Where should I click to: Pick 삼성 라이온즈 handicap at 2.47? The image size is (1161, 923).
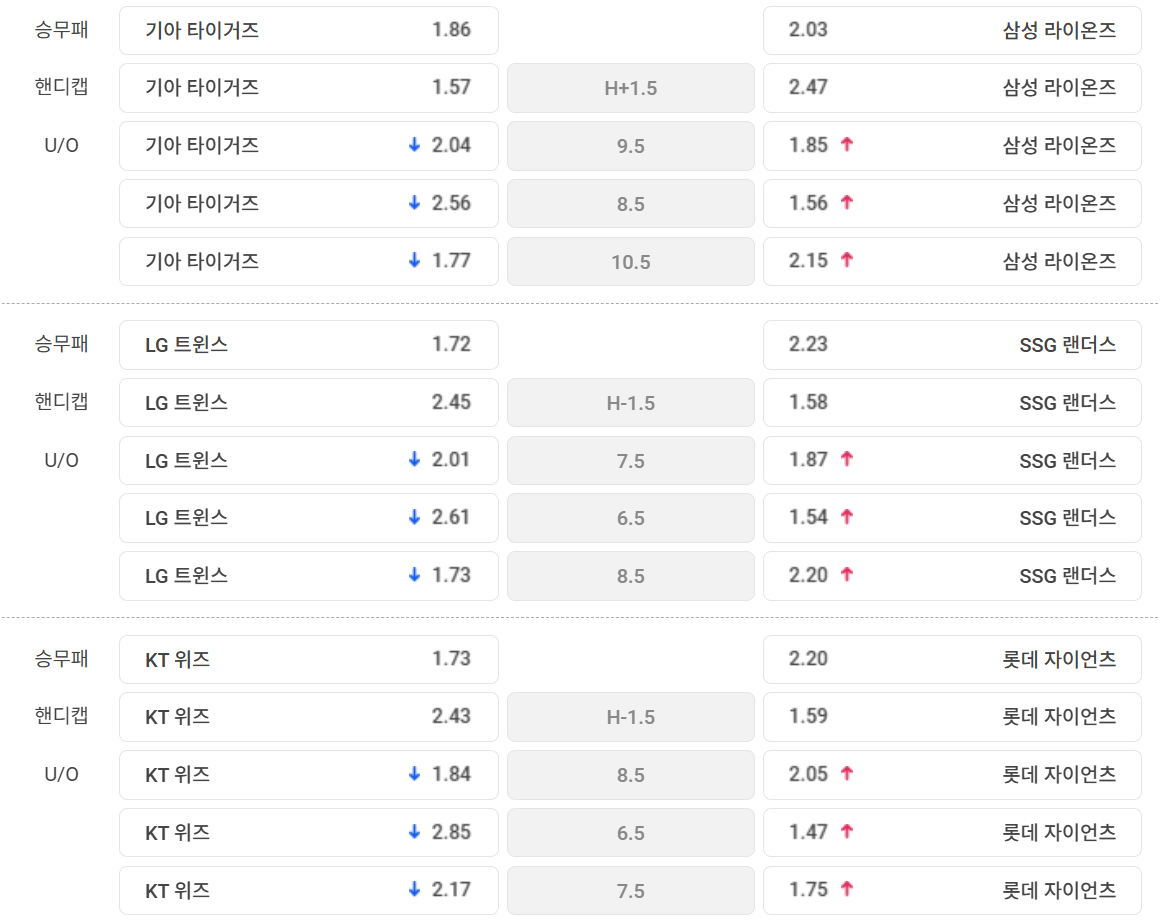click(x=952, y=88)
